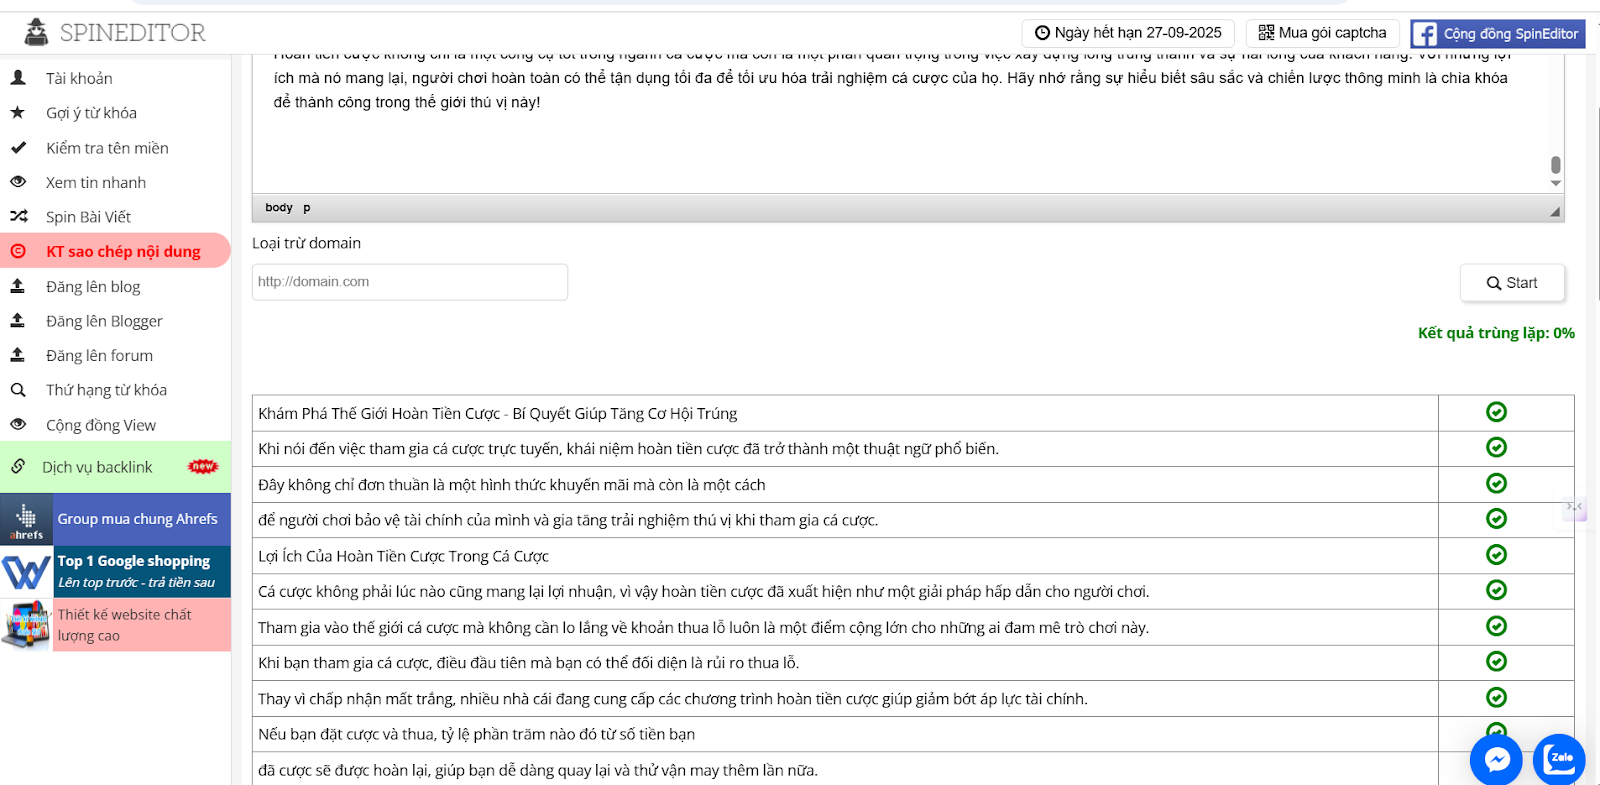Image resolution: width=1600 pixels, height=785 pixels.
Task: Click check icon for Tham gia vào thế giới row
Action: click(1496, 626)
